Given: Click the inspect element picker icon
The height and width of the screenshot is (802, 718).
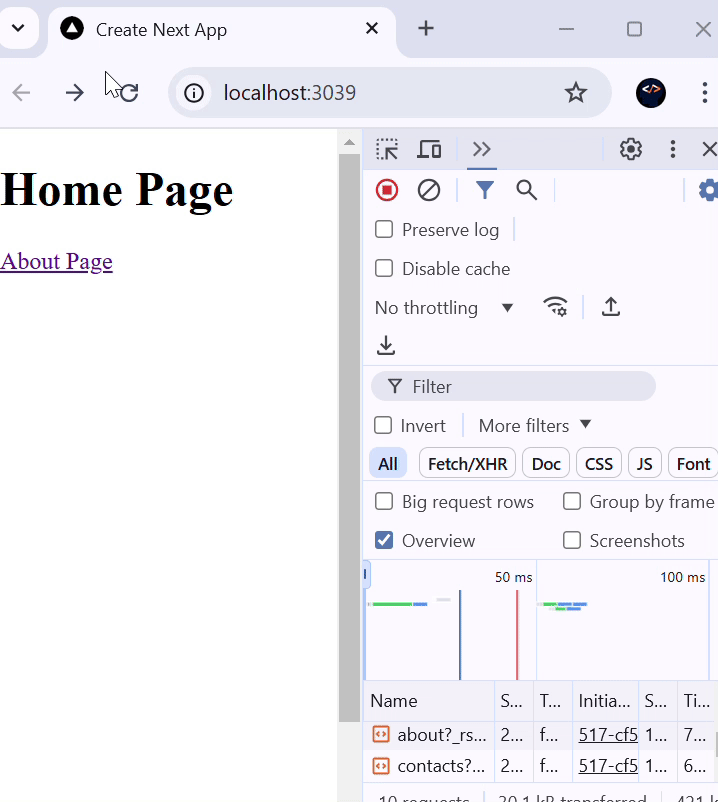Looking at the screenshot, I should click(x=387, y=150).
